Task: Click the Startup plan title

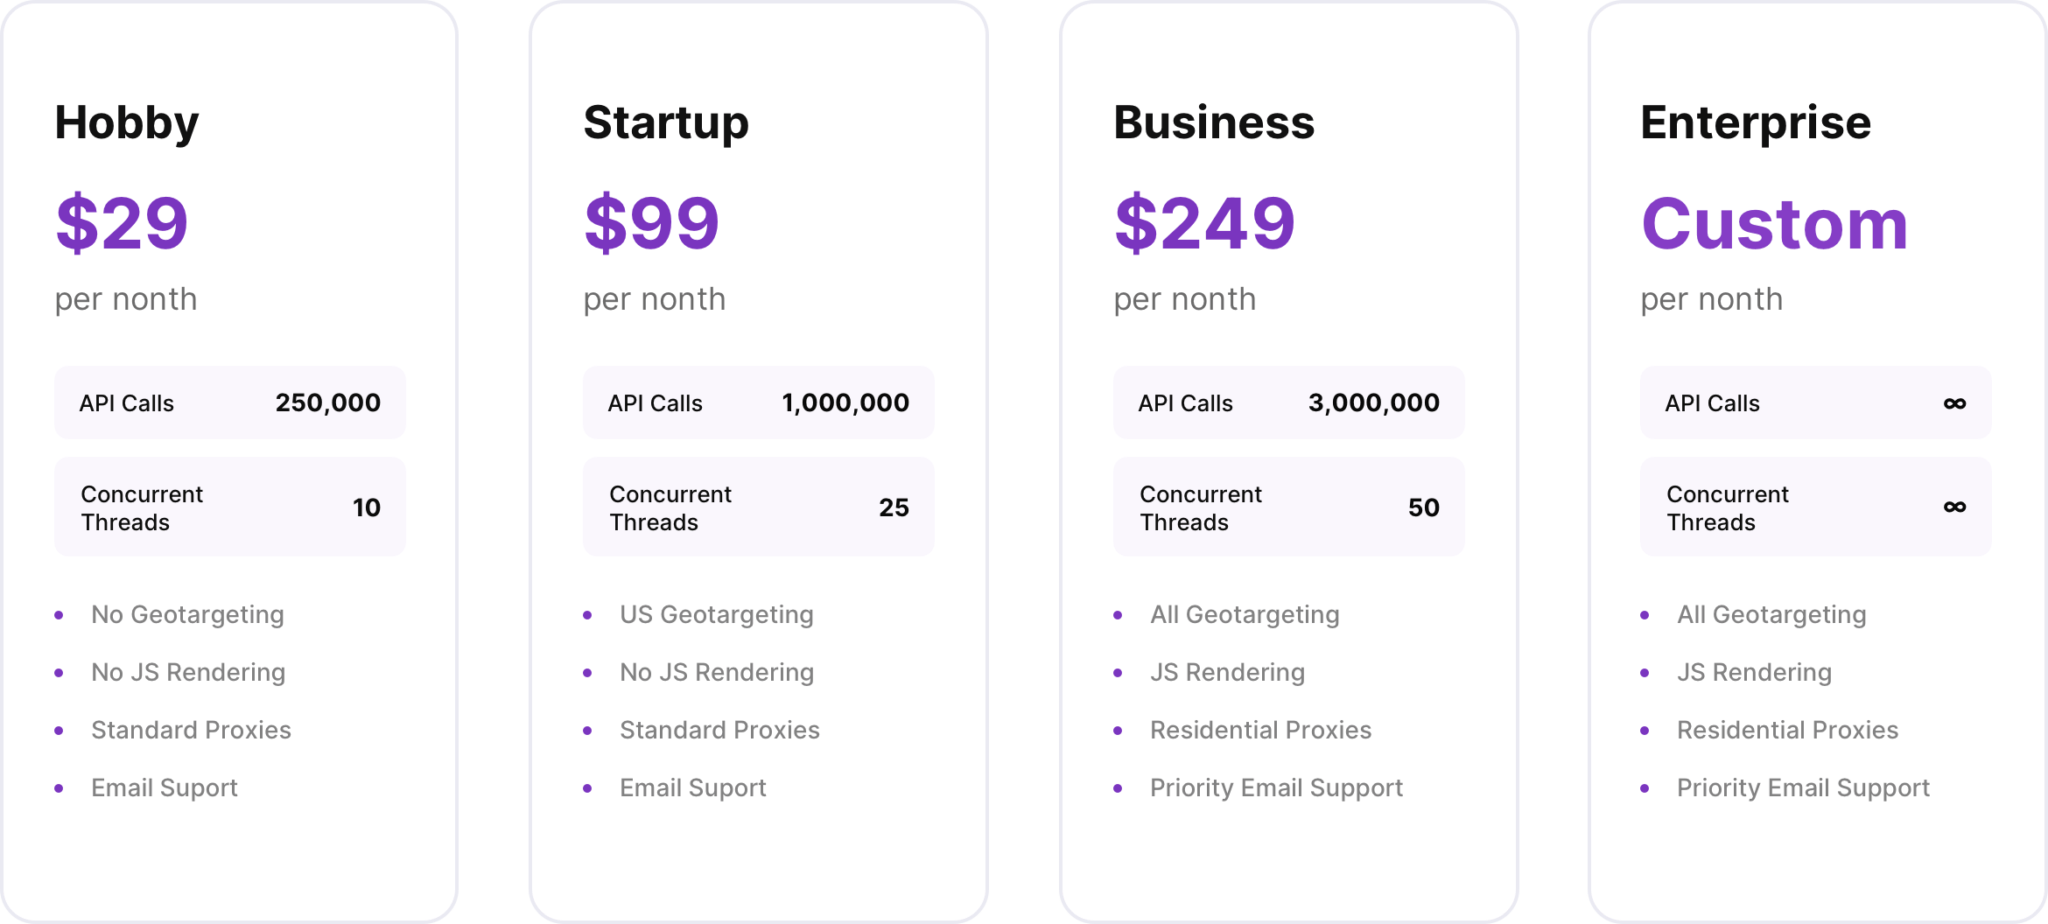Action: 666,123
